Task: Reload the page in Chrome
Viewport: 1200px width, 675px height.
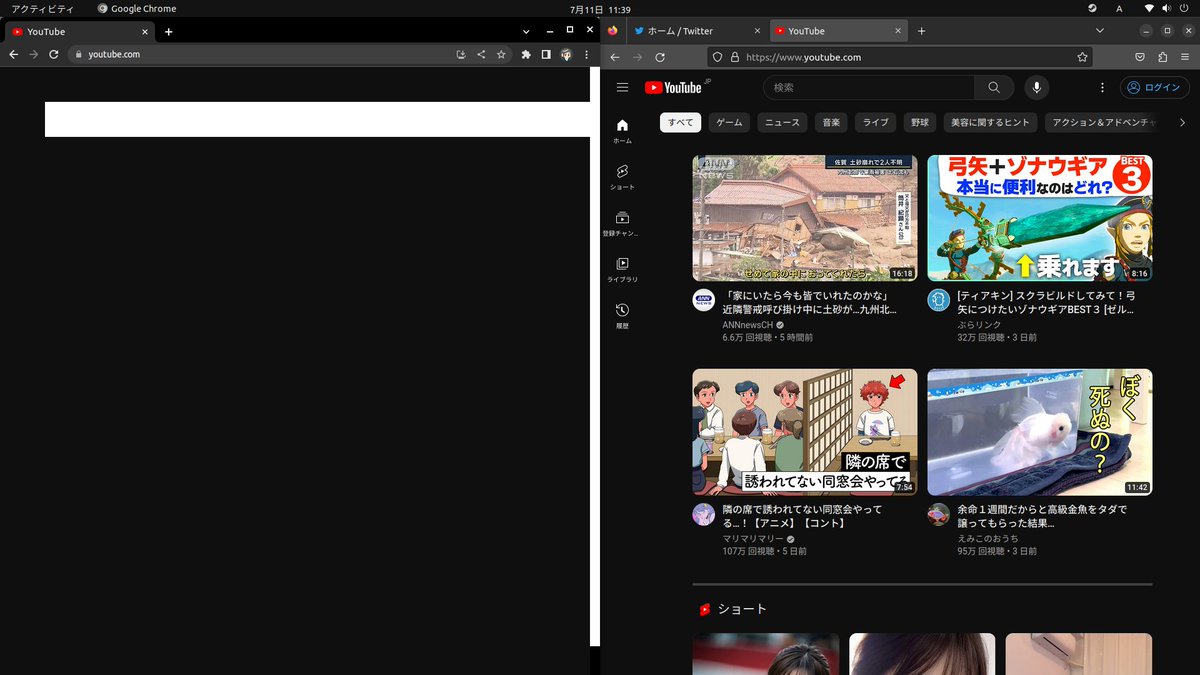Action: (53, 54)
